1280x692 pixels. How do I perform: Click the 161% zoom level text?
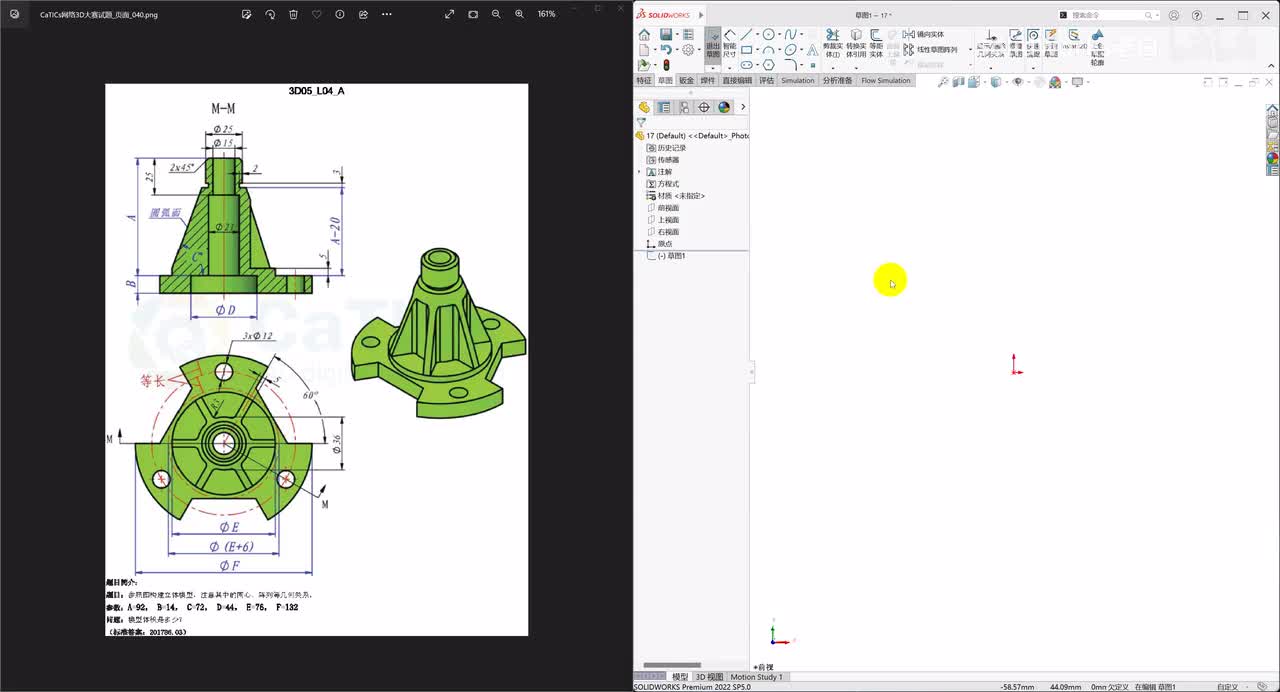click(x=546, y=14)
